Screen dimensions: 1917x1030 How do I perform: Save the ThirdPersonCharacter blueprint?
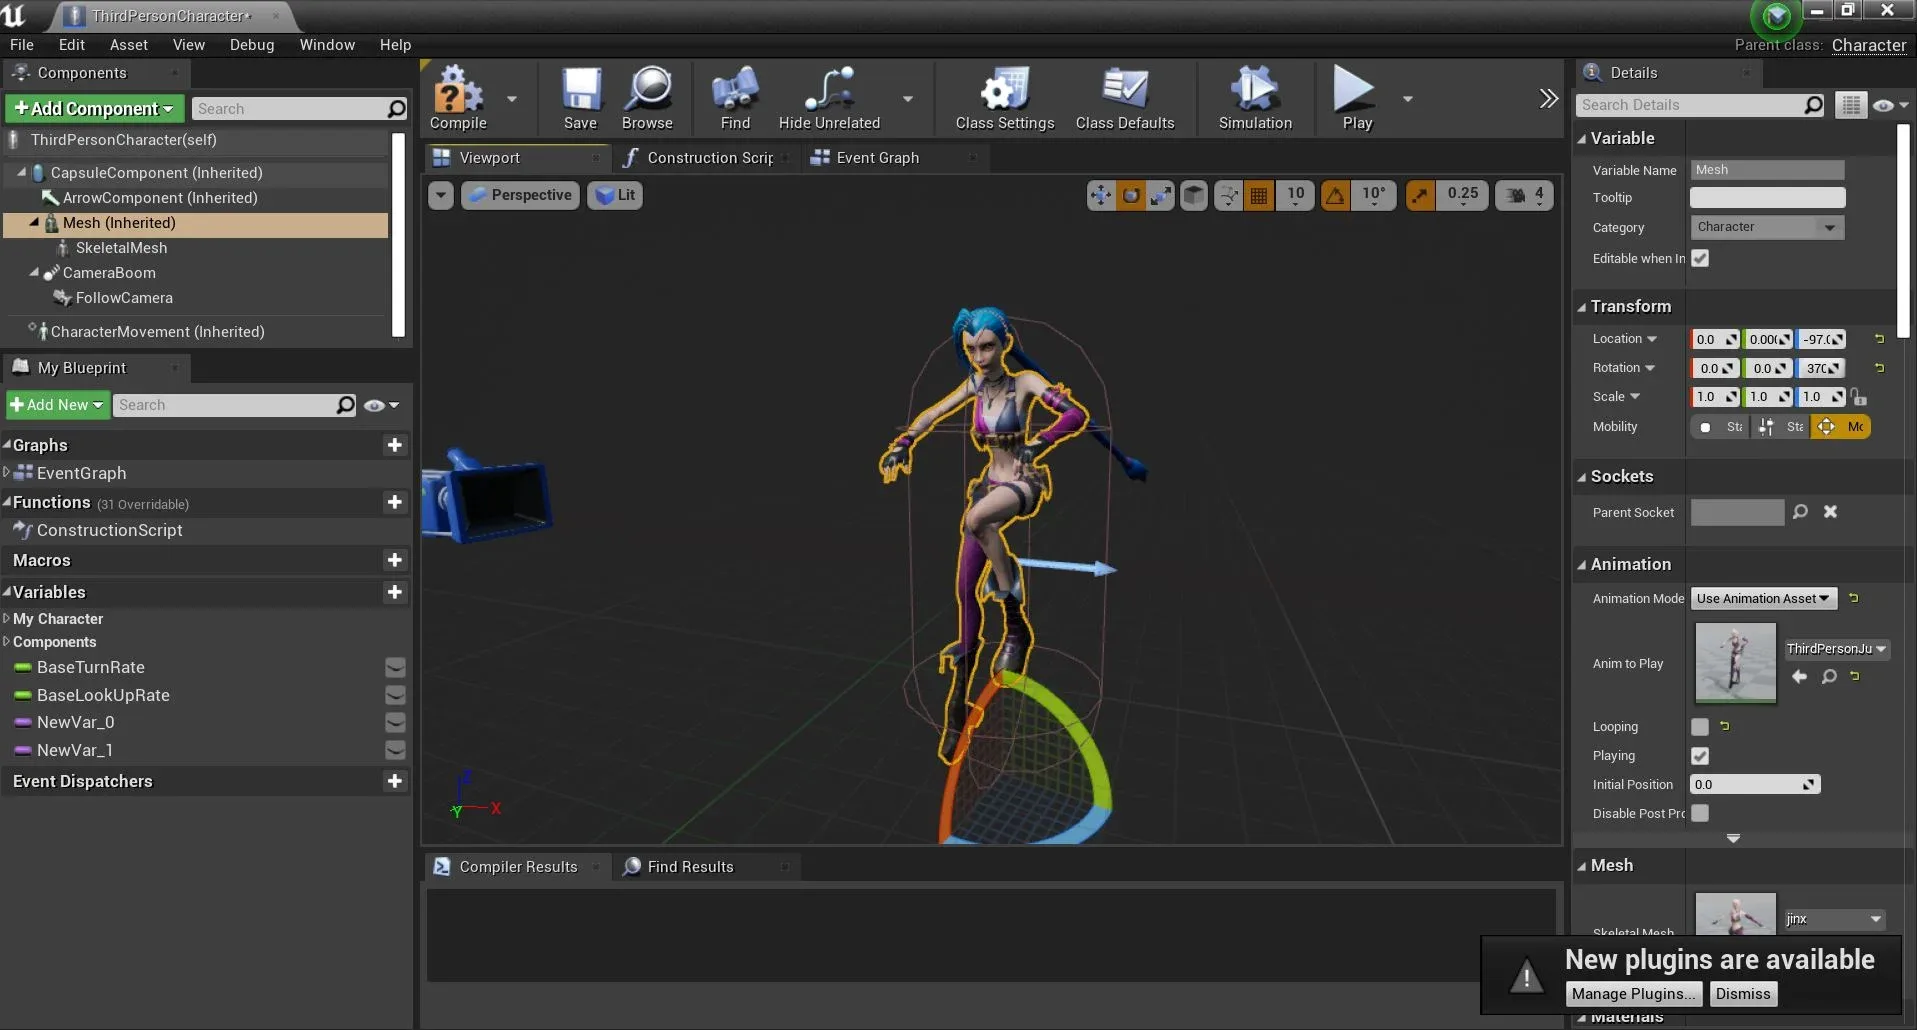point(580,98)
